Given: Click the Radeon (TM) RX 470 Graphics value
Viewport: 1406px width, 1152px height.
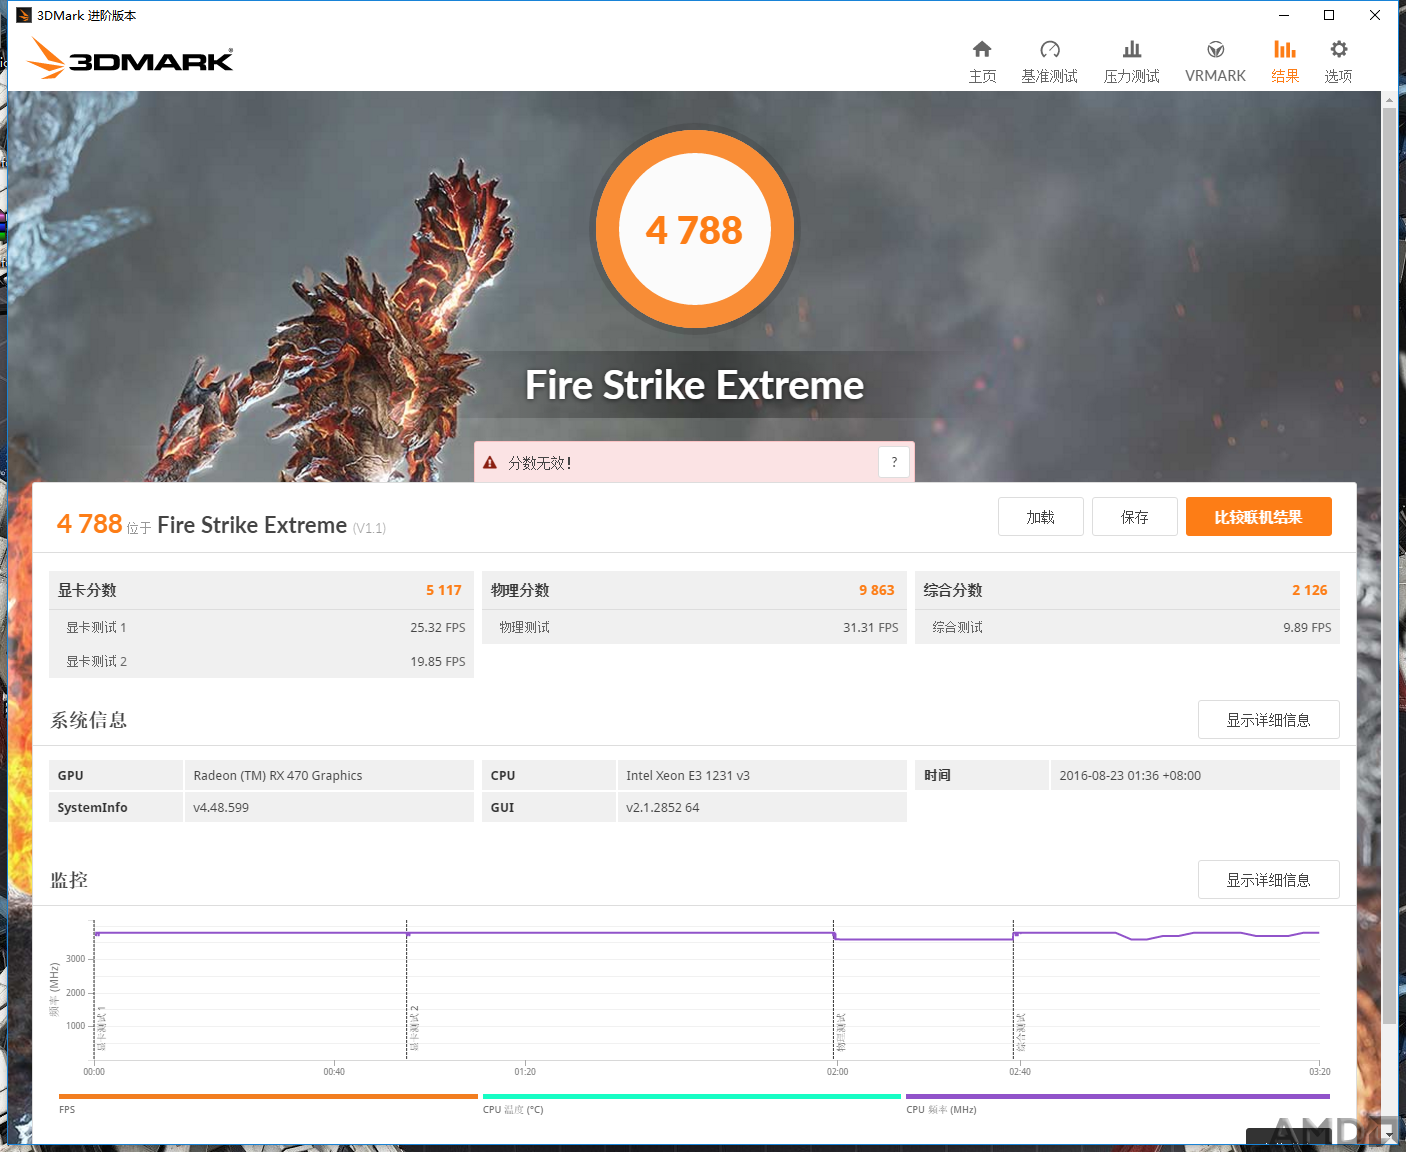Looking at the screenshot, I should pos(278,775).
